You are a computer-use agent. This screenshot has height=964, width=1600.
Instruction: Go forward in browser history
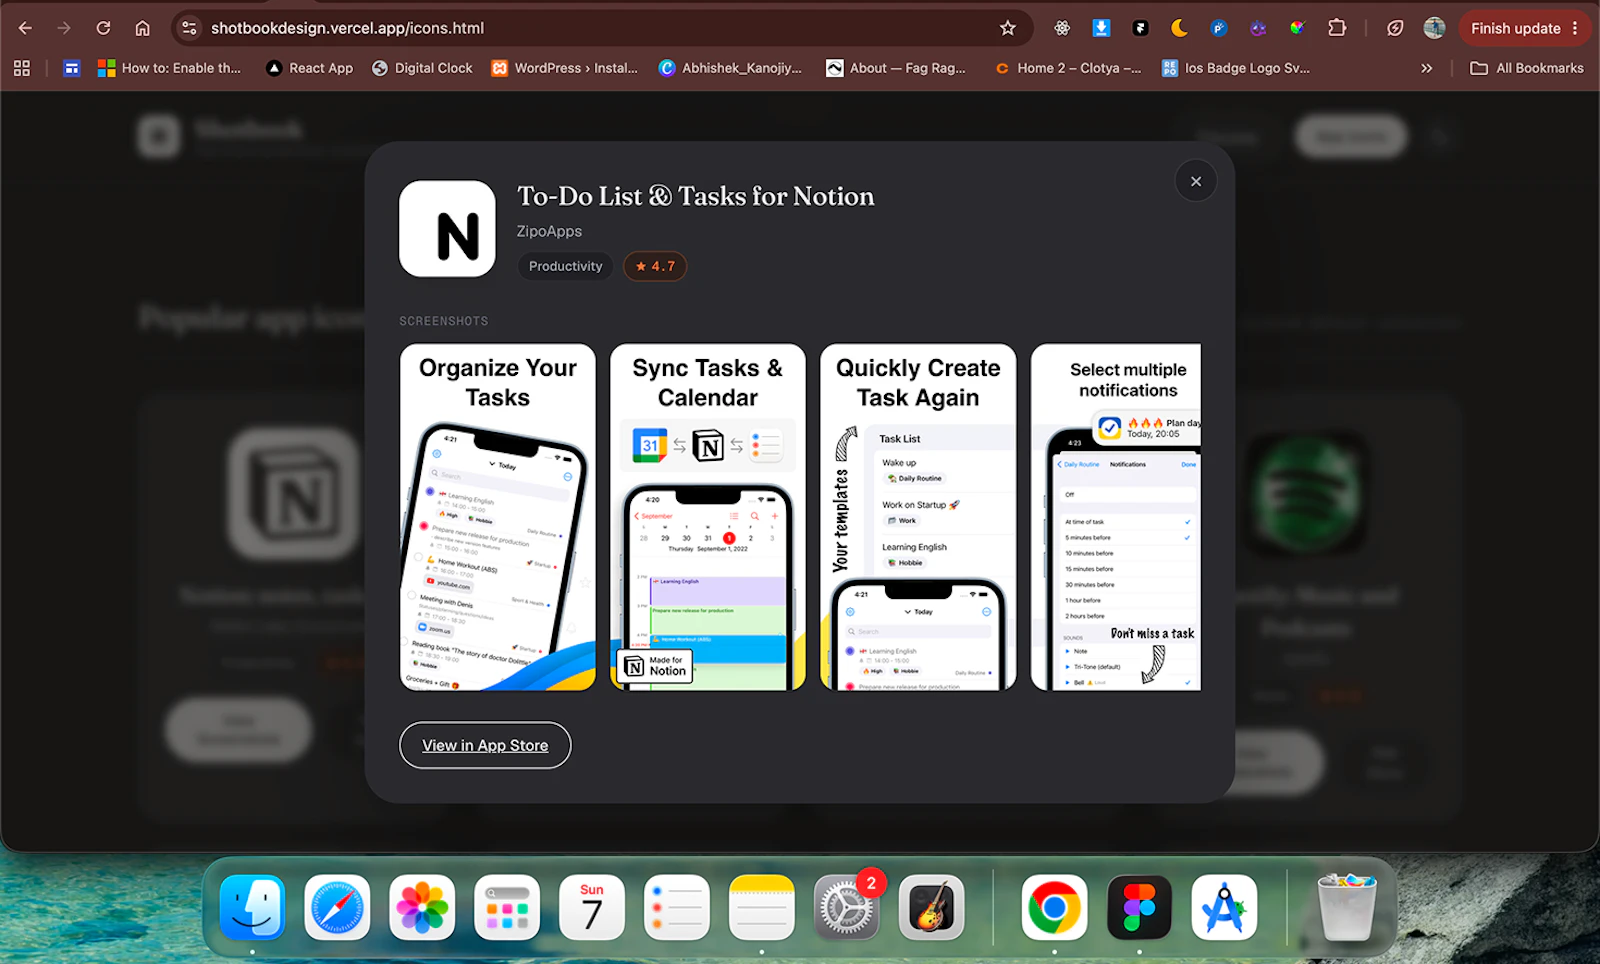pos(64,28)
